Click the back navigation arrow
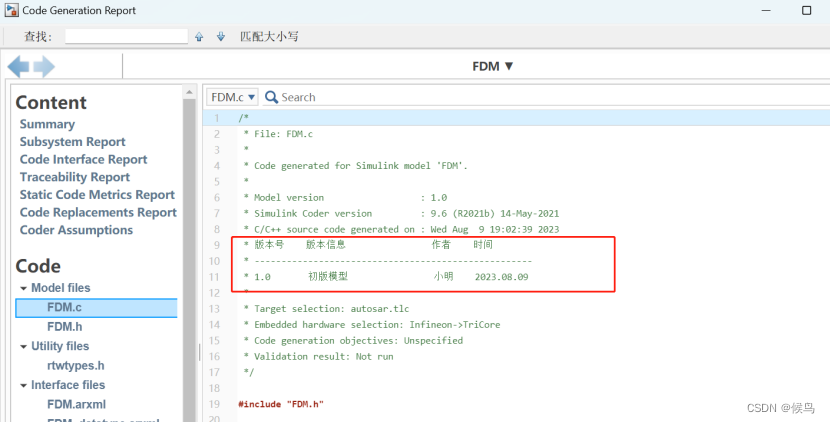830x423 pixels. [19, 67]
